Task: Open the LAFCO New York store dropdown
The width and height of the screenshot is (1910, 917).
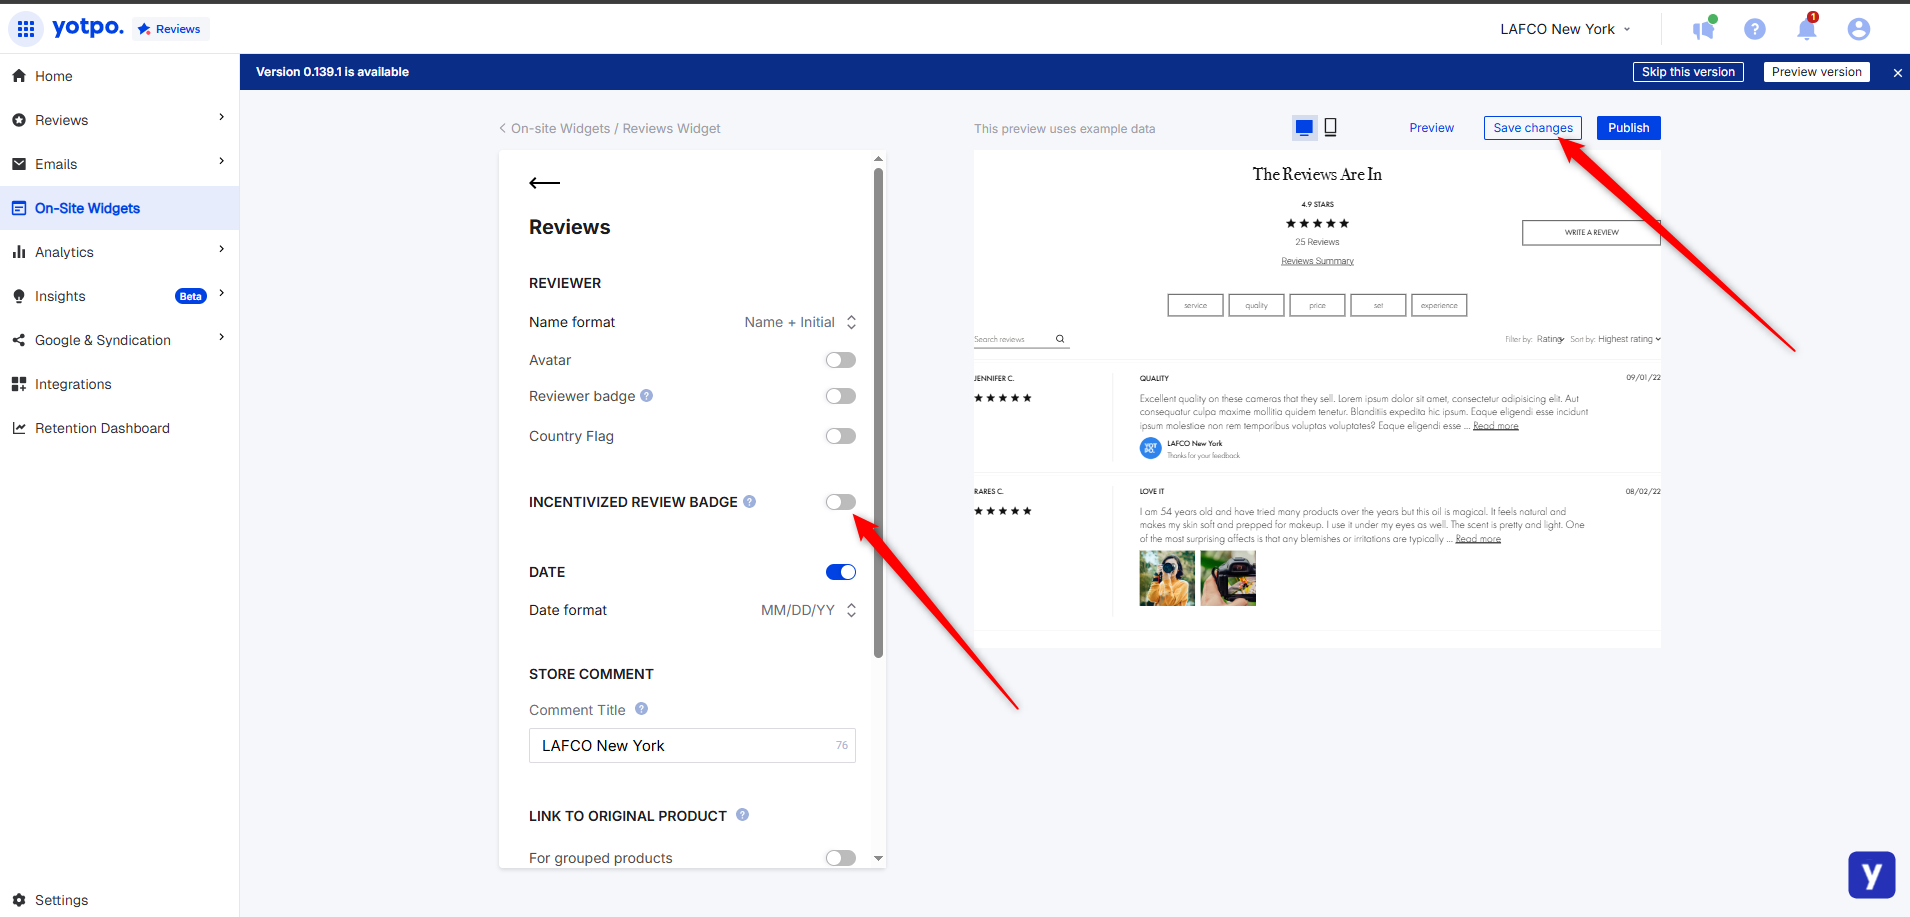Action: (x=1565, y=29)
